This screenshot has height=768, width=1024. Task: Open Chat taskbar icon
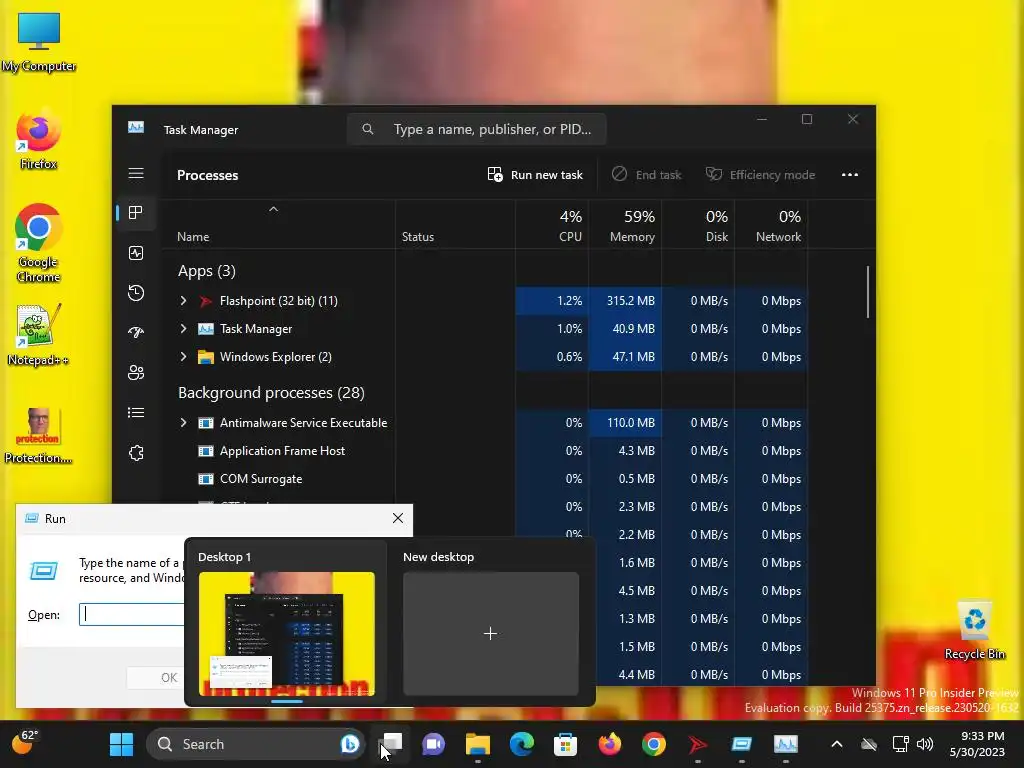pos(434,744)
